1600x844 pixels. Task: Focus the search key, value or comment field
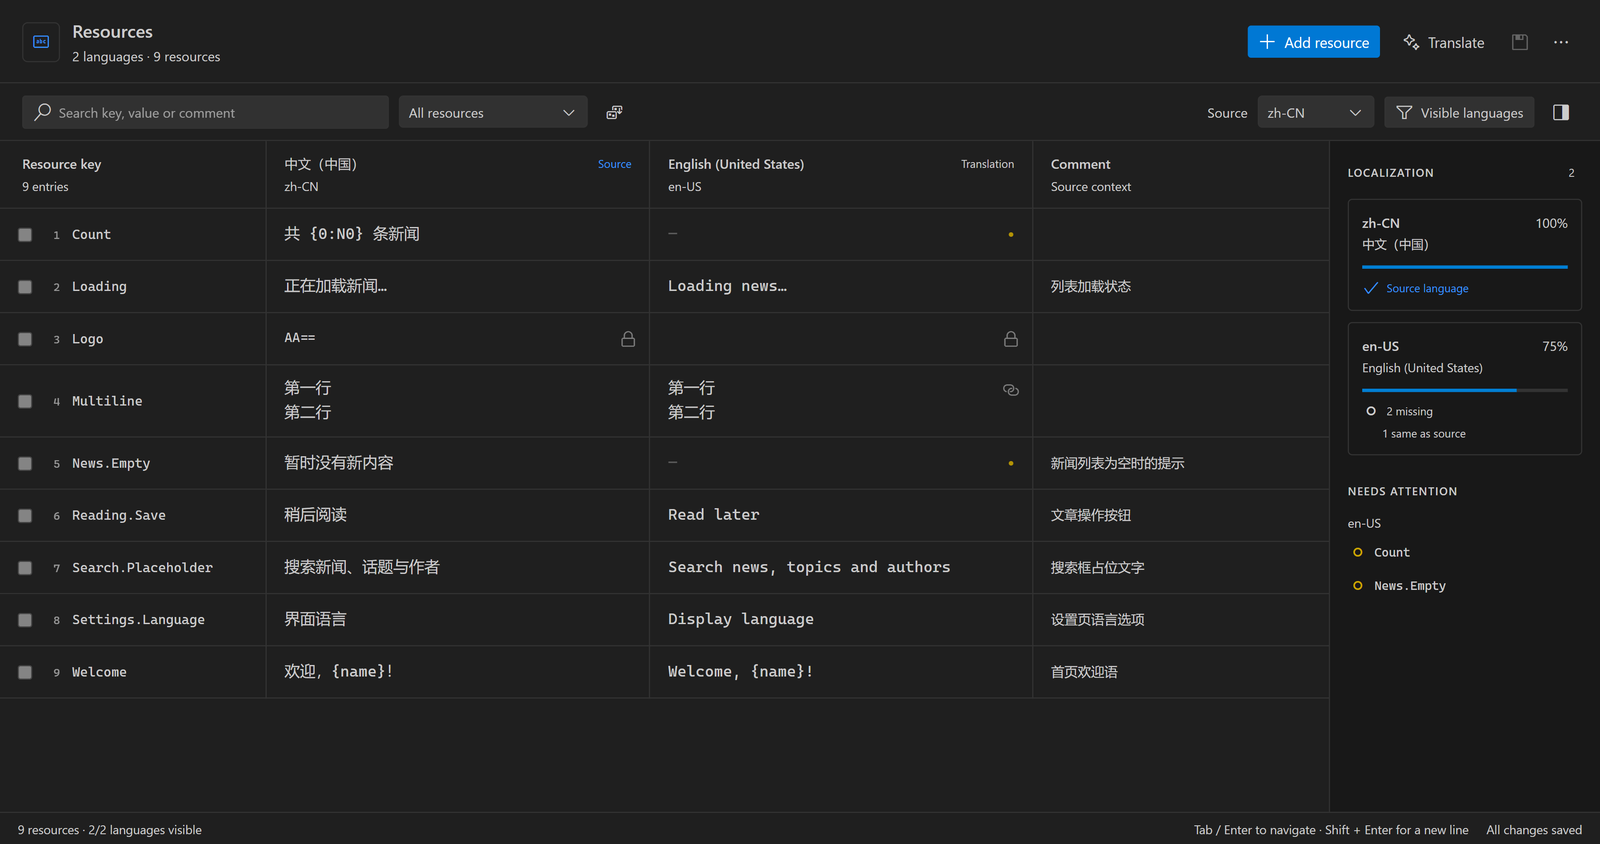pyautogui.click(x=205, y=113)
